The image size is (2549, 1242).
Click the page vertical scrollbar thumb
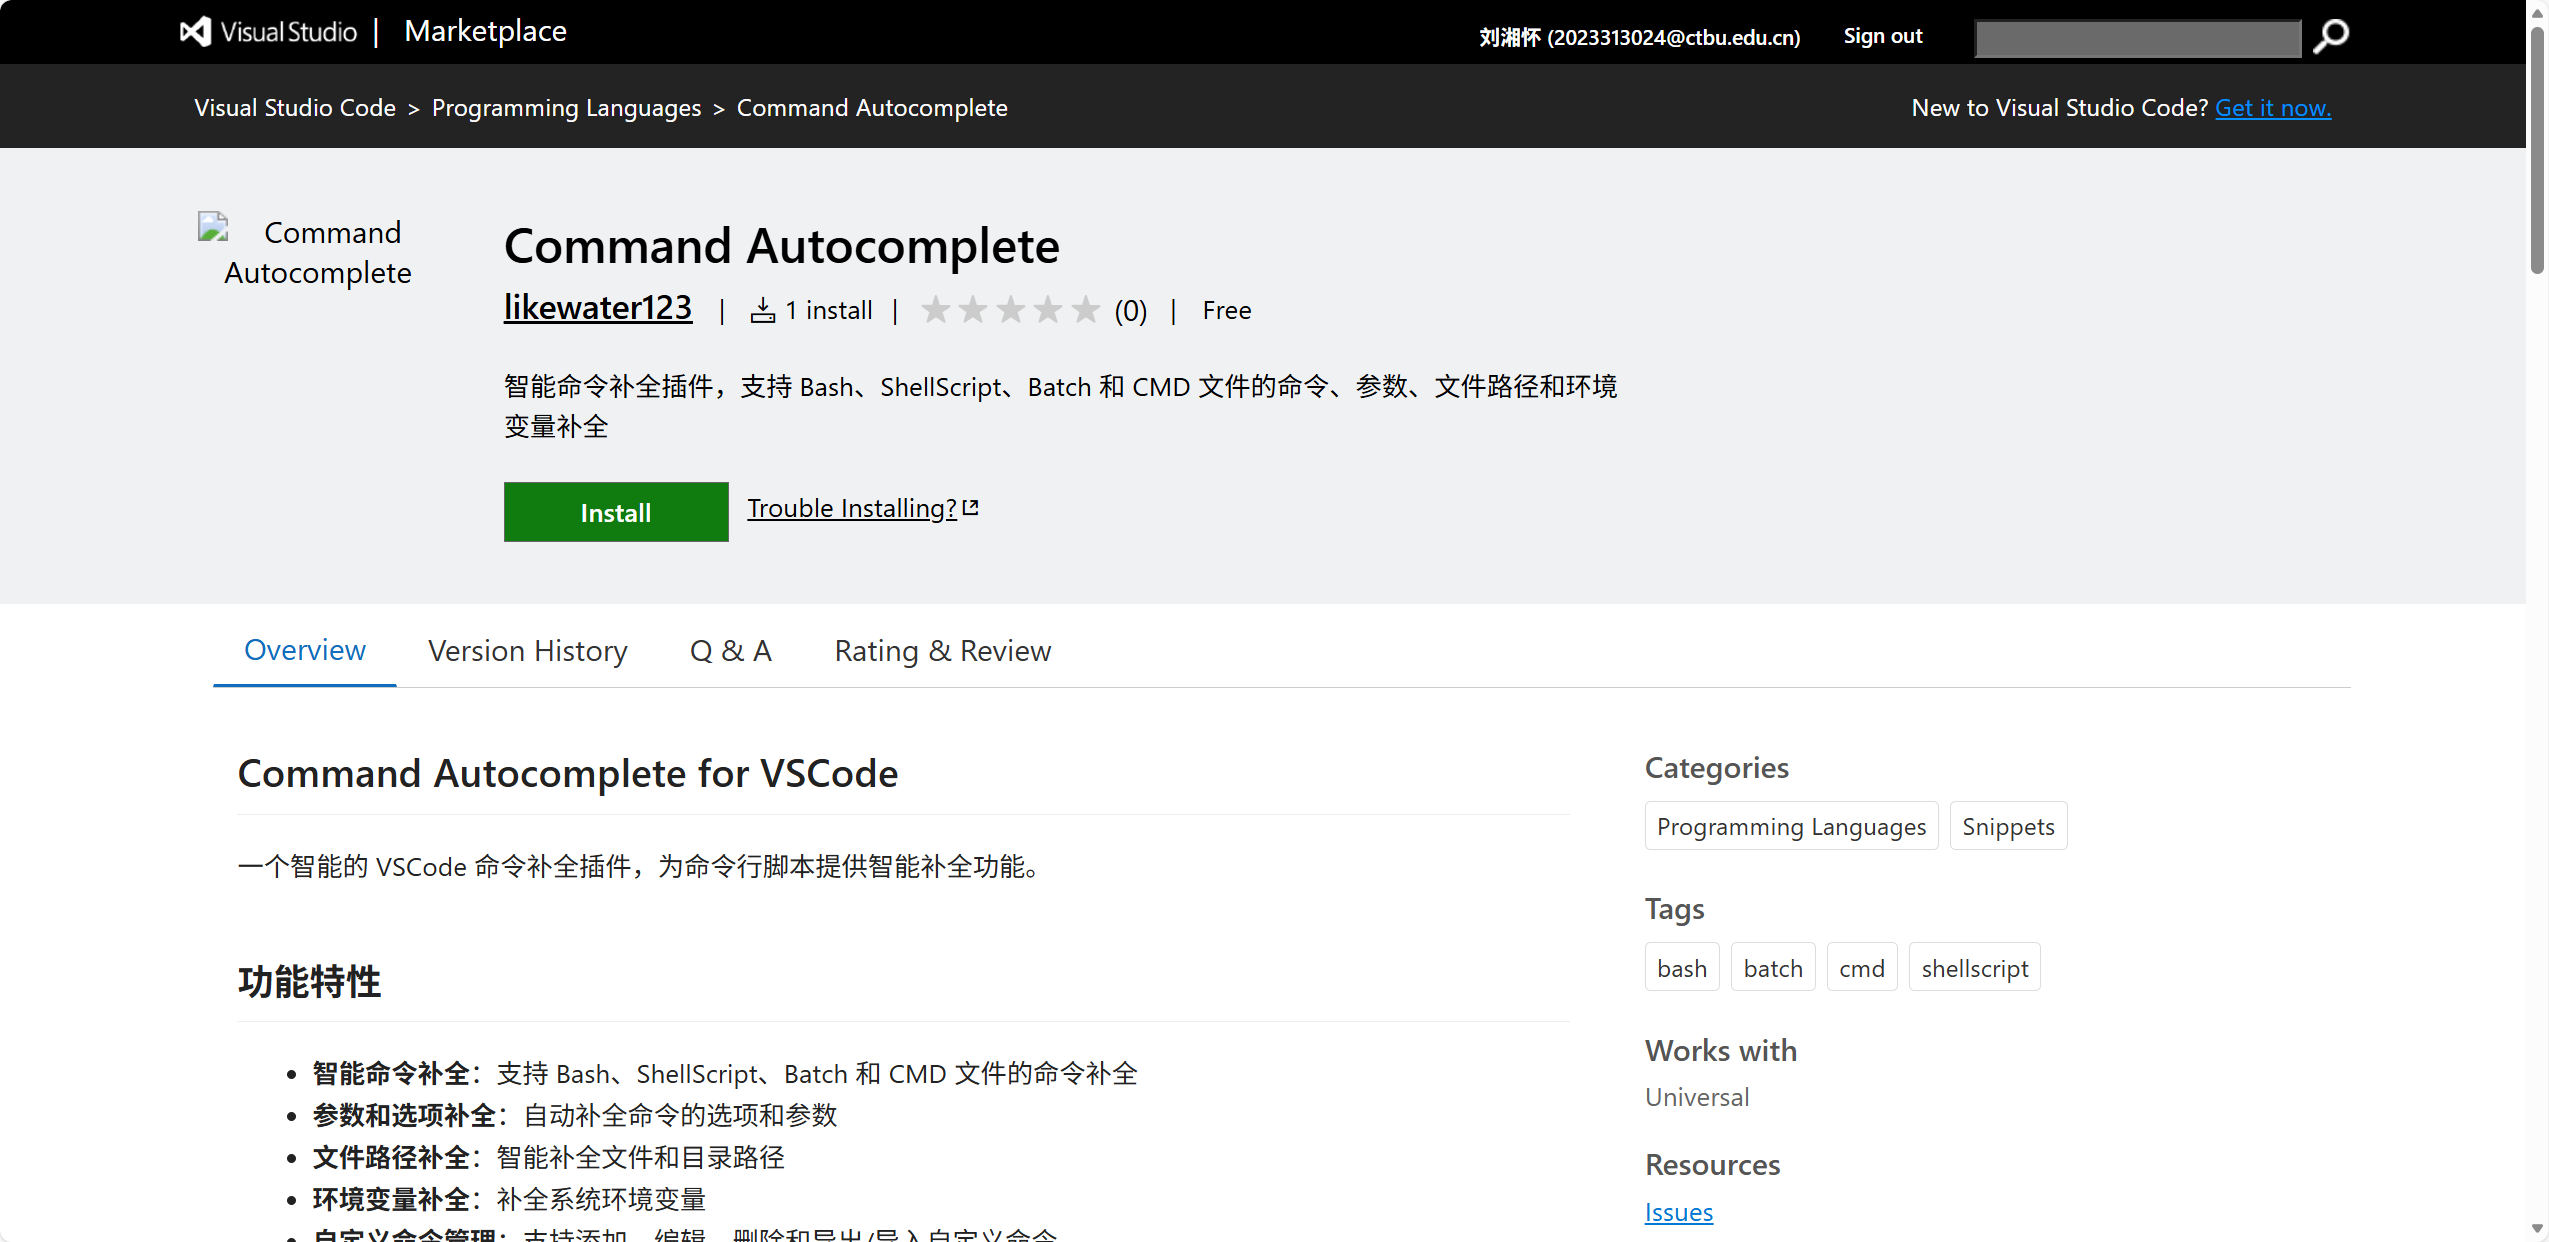pyautogui.click(x=2537, y=150)
